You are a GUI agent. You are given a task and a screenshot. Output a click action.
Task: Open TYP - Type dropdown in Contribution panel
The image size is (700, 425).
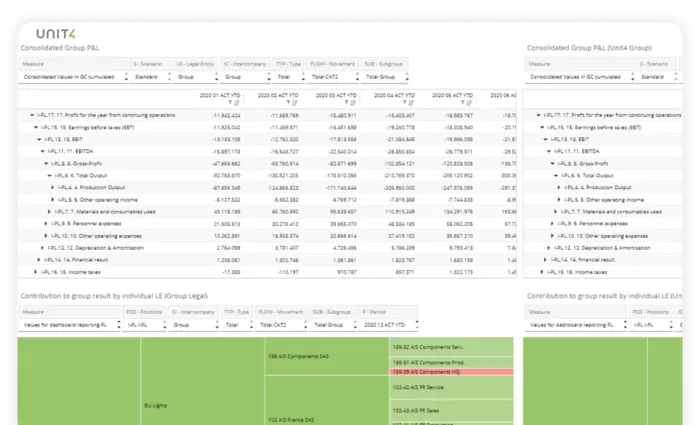(237, 325)
